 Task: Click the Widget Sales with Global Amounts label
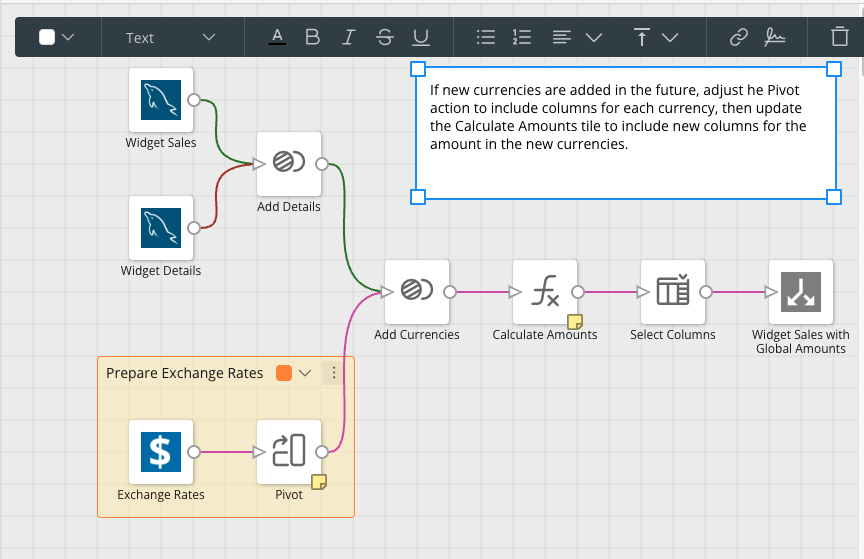tap(801, 341)
